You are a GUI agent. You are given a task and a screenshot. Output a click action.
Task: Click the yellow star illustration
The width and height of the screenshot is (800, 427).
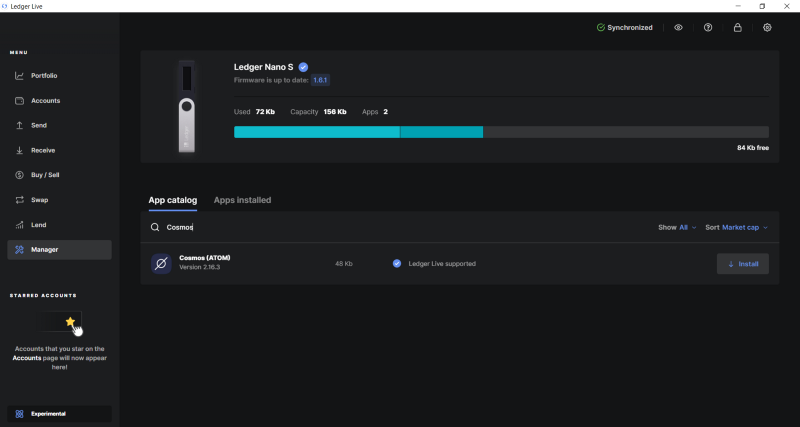(x=70, y=321)
